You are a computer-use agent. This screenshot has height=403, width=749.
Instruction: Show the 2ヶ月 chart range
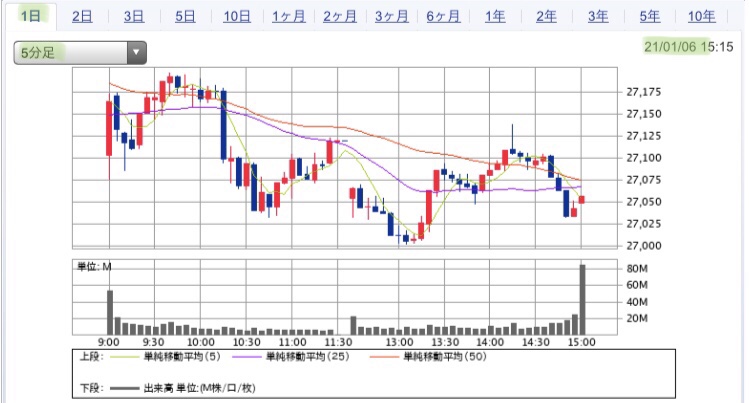(x=340, y=17)
